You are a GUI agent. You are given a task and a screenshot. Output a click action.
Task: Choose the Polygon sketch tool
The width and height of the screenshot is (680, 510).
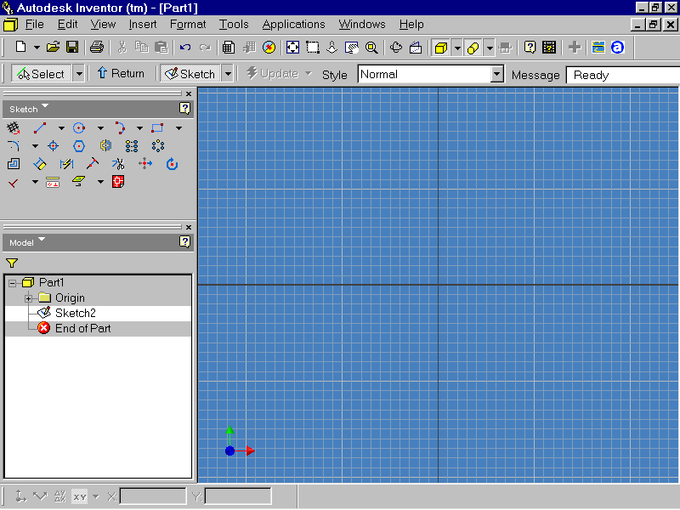pos(79,146)
